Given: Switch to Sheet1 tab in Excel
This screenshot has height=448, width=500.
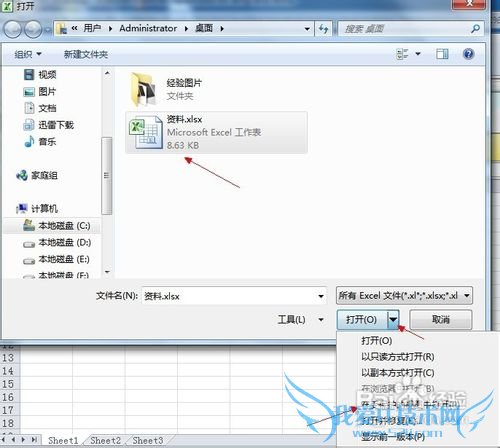Looking at the screenshot, I should pyautogui.click(x=63, y=440).
